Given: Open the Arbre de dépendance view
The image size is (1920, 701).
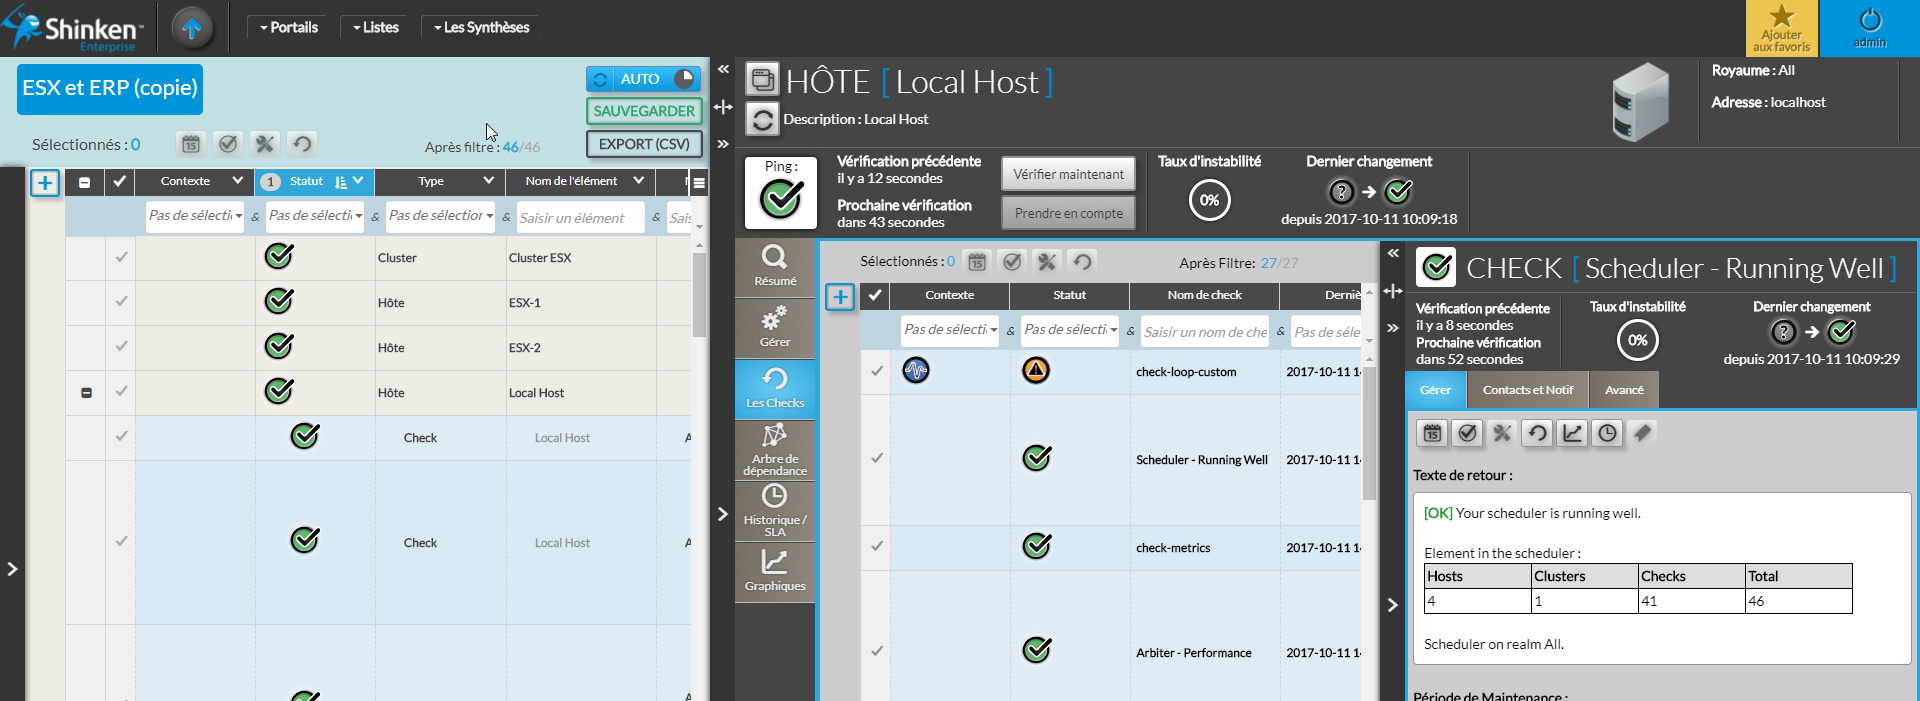Looking at the screenshot, I should [x=774, y=449].
